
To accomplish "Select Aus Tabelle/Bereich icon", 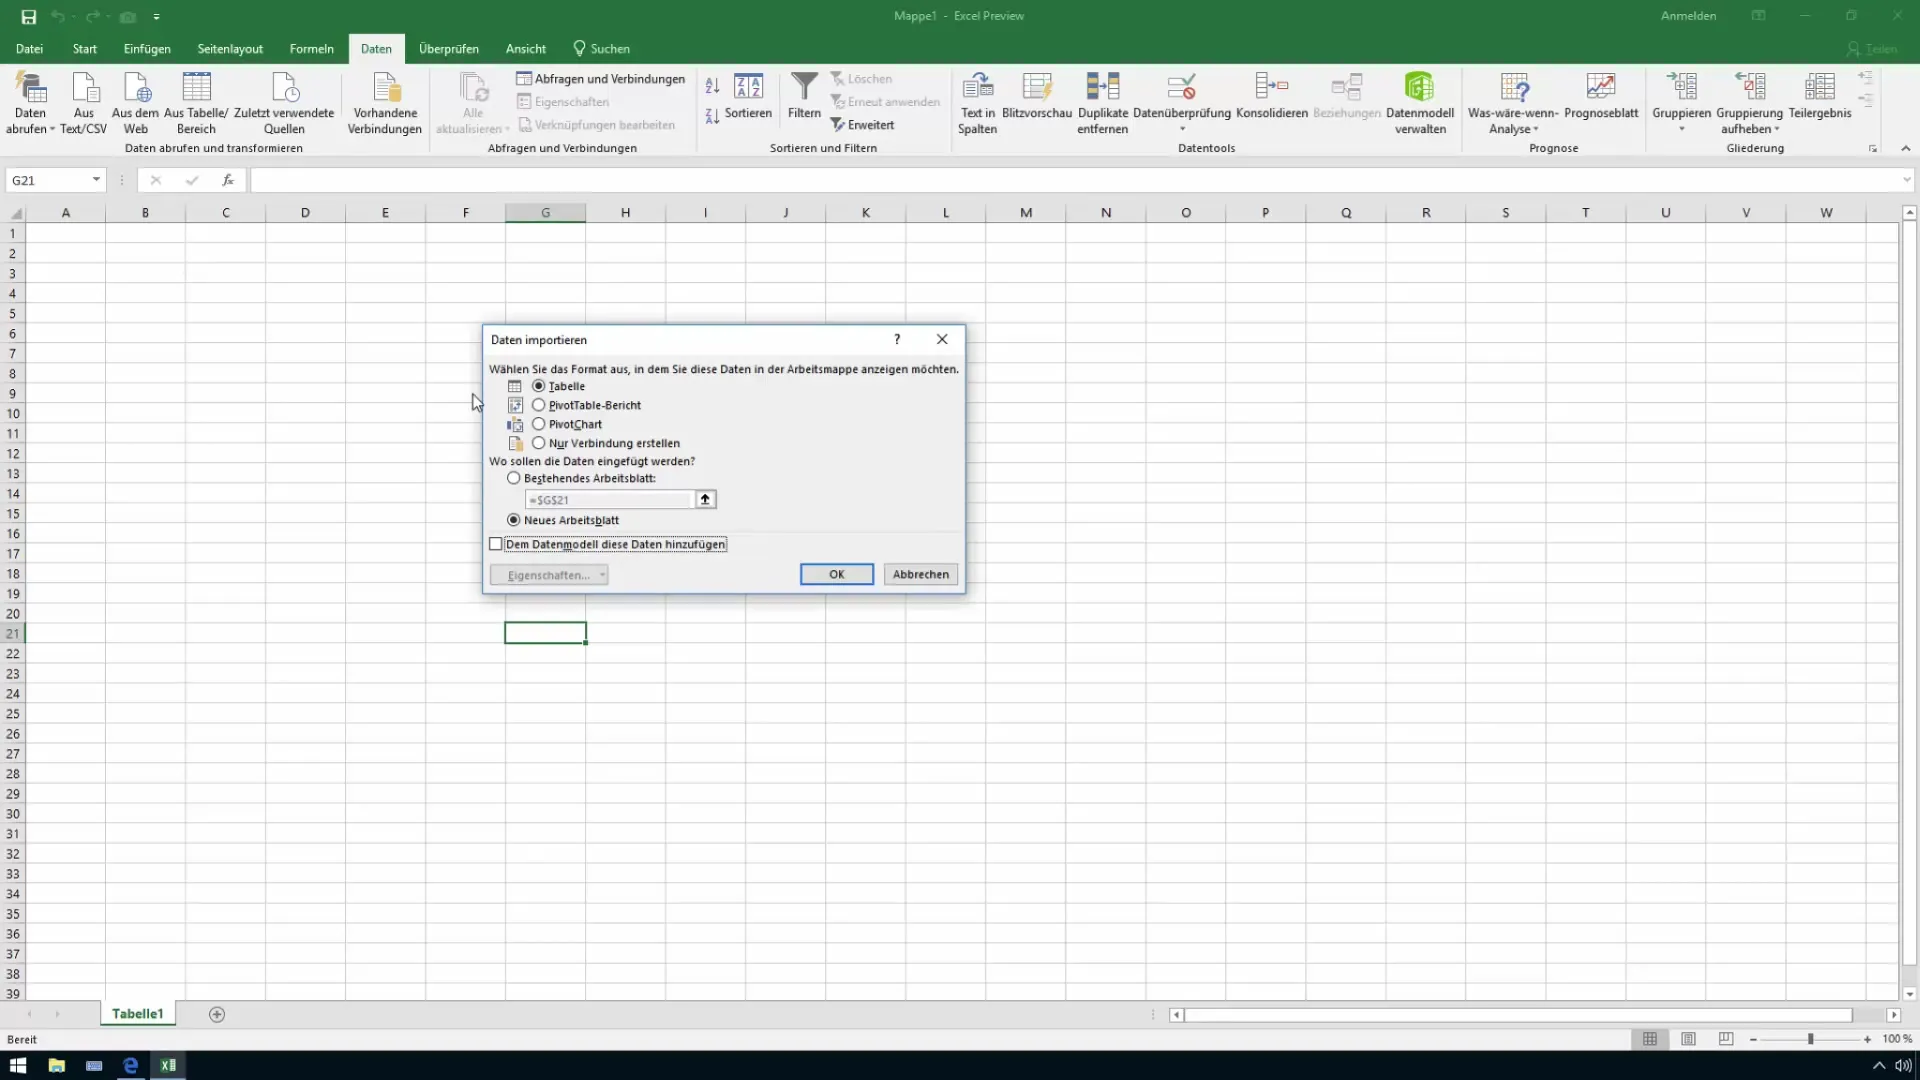I will [196, 103].
